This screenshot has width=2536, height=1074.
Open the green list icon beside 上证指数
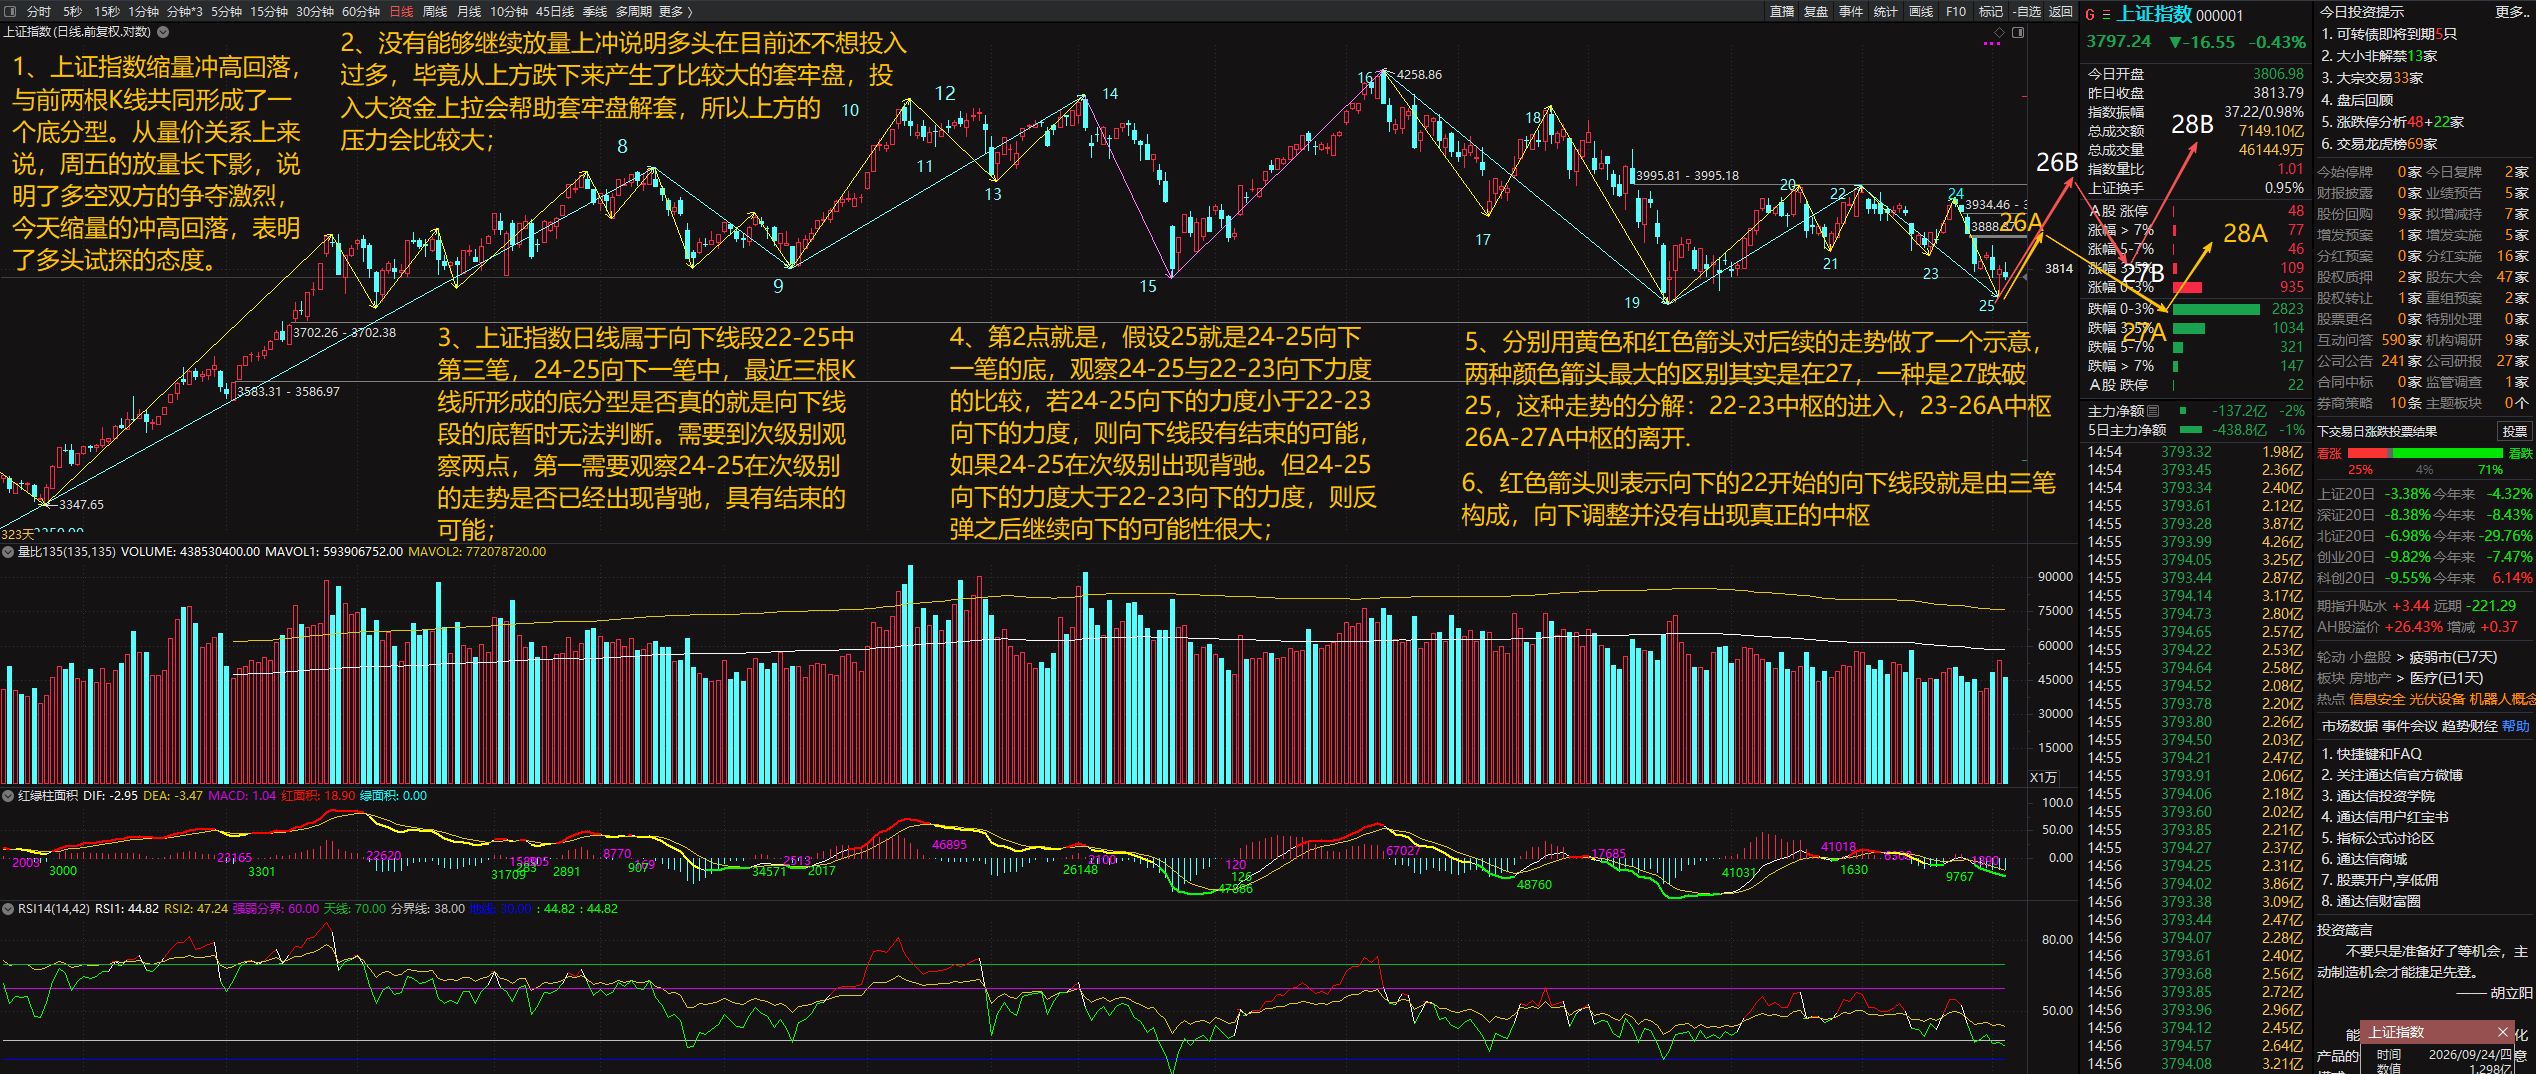coord(2106,14)
